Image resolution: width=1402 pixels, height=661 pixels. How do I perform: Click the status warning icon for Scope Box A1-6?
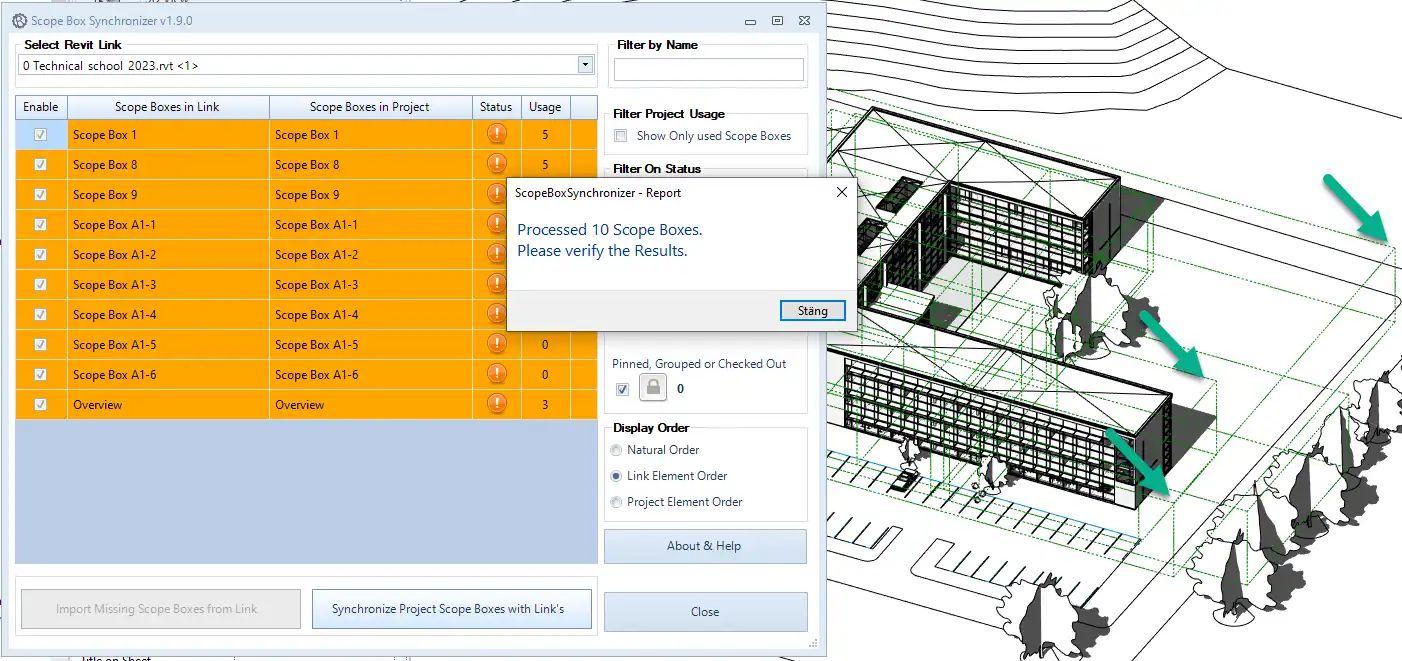coord(496,374)
